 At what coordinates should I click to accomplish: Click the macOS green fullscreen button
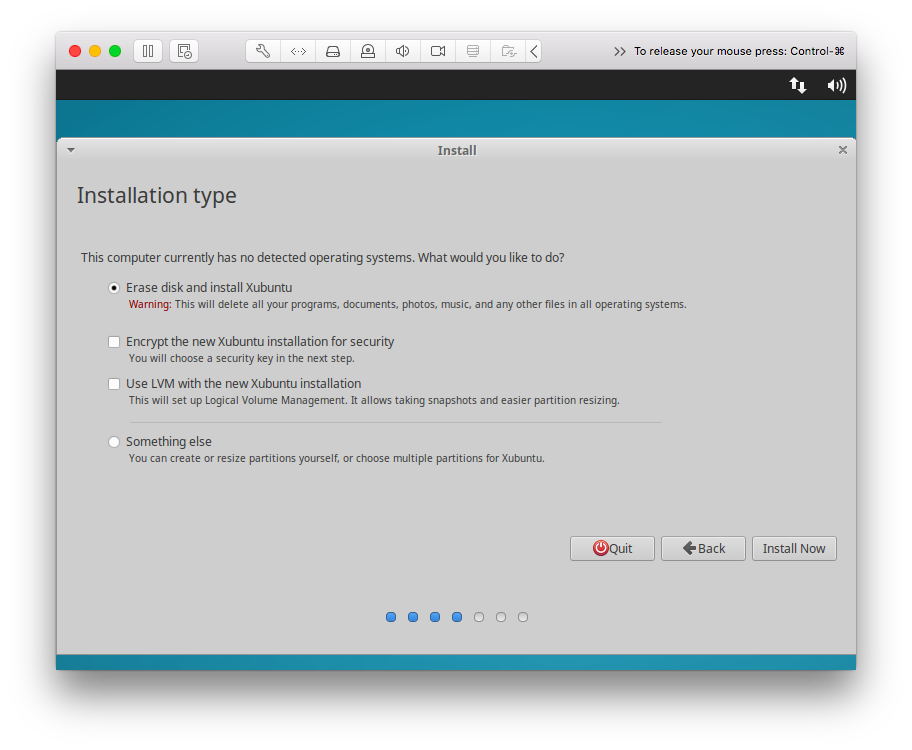coord(115,51)
